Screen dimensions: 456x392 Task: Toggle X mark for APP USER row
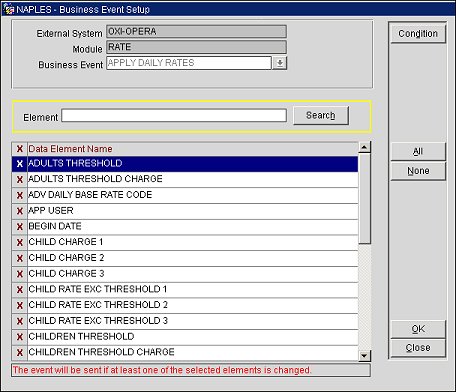click(20, 211)
